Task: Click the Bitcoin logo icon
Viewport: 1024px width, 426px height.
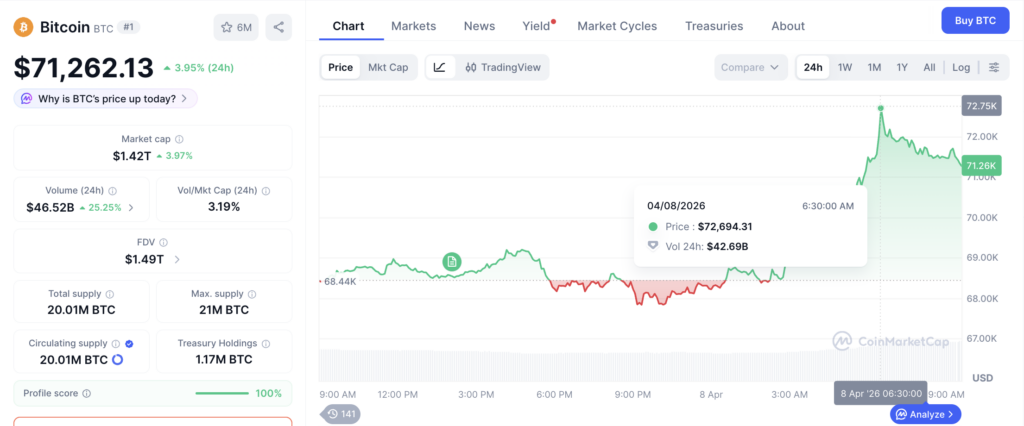Action: pos(24,27)
